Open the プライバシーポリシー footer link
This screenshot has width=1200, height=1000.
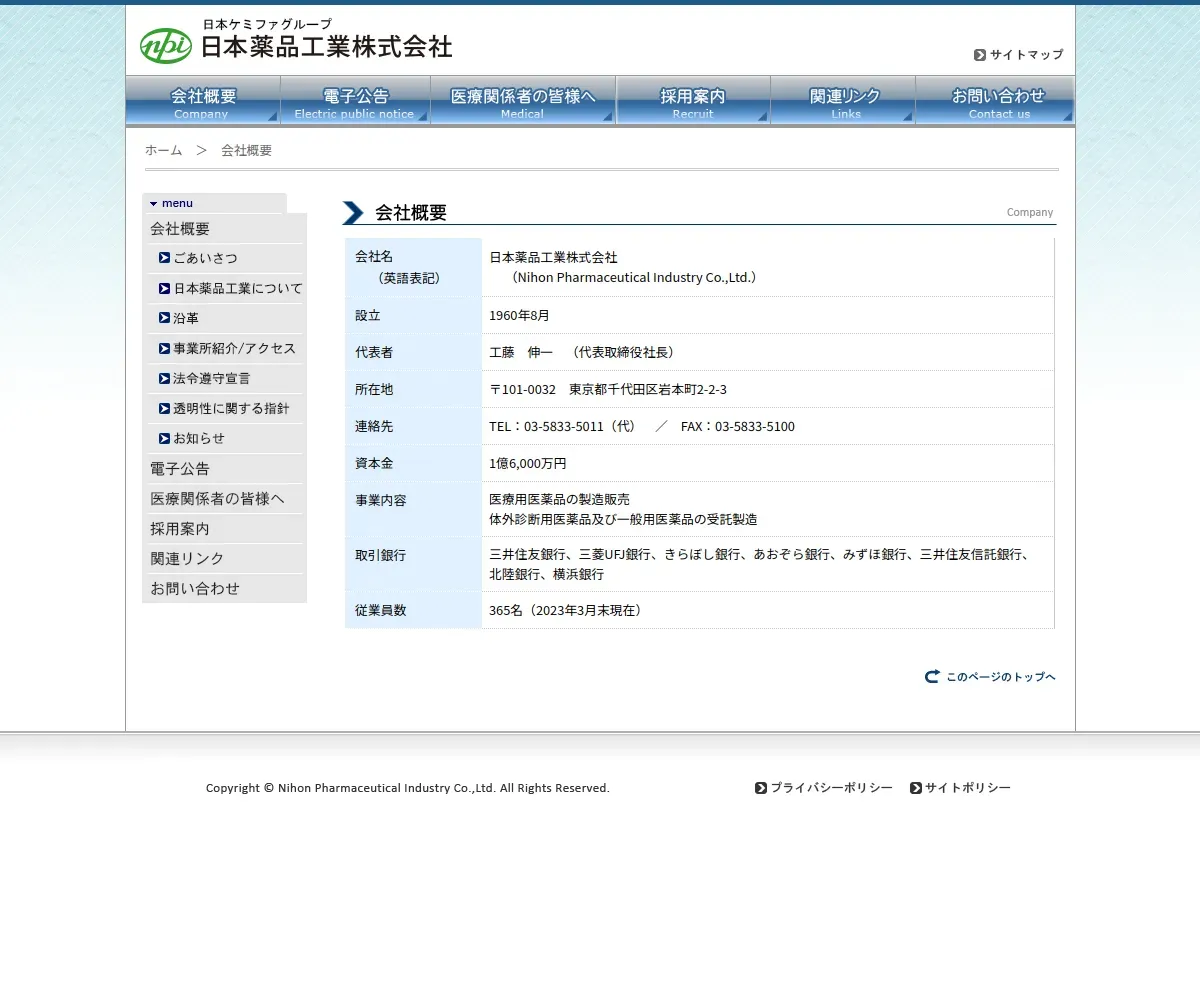(x=831, y=788)
